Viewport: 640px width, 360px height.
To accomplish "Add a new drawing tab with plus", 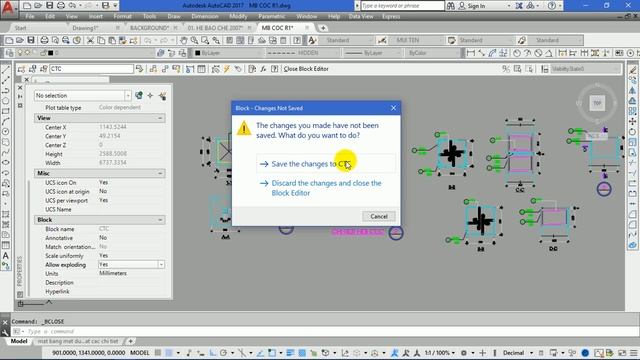I will click(323, 28).
